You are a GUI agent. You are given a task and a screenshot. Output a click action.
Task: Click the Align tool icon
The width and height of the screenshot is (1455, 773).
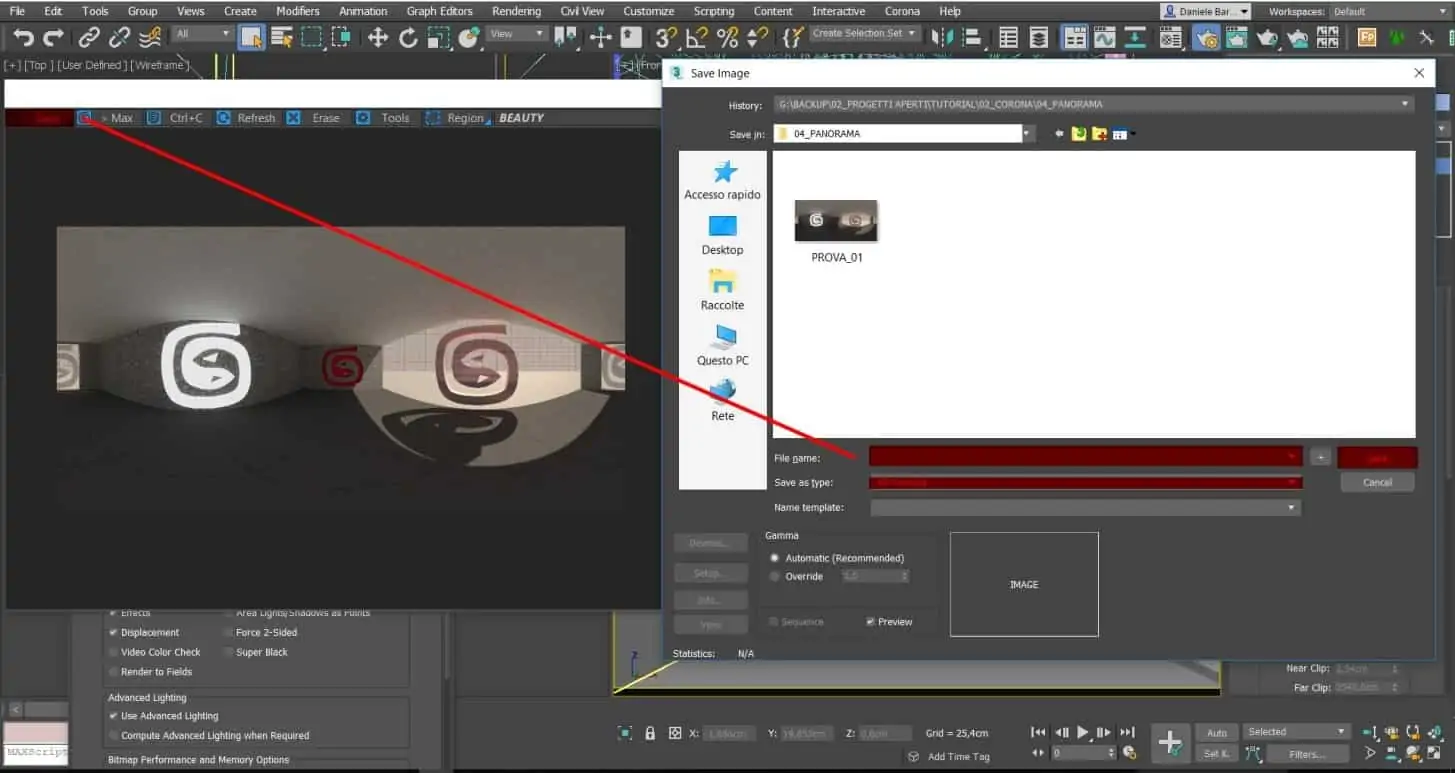pyautogui.click(x=971, y=38)
